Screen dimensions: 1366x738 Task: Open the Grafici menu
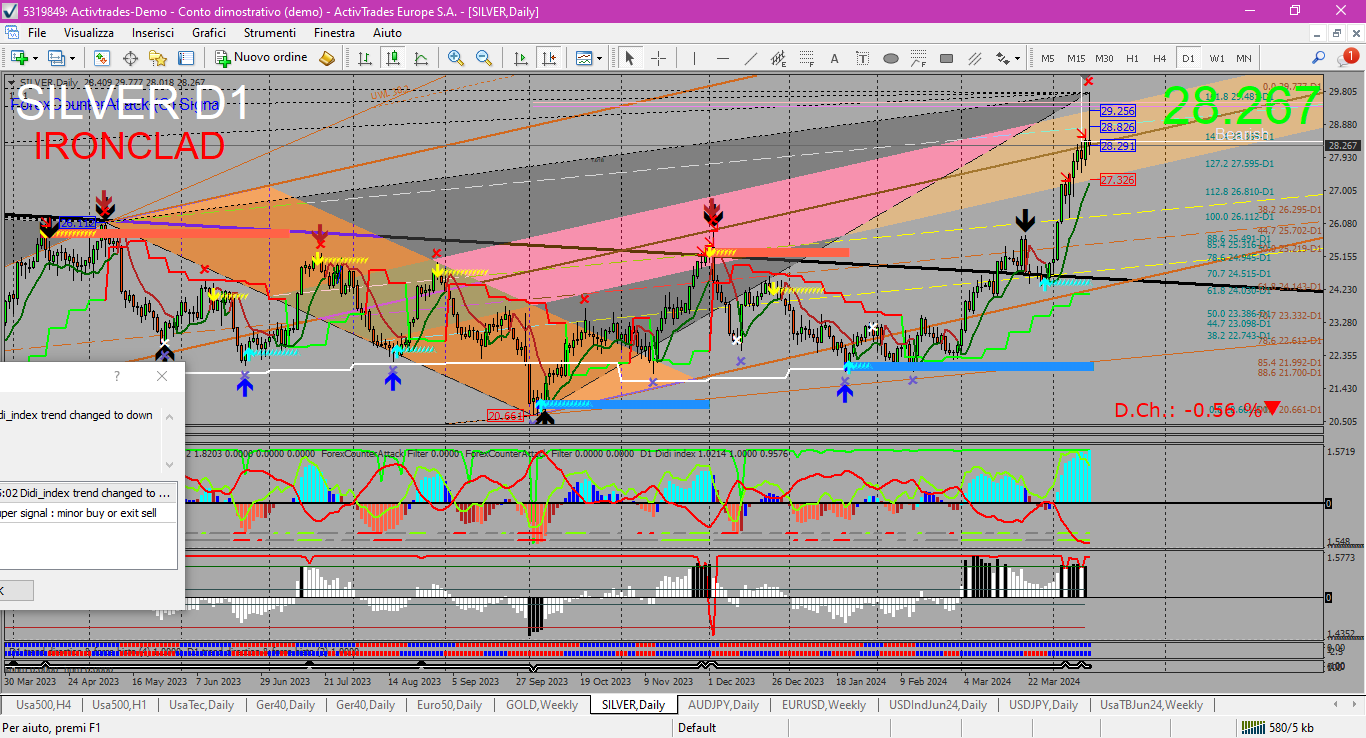pyautogui.click(x=209, y=33)
